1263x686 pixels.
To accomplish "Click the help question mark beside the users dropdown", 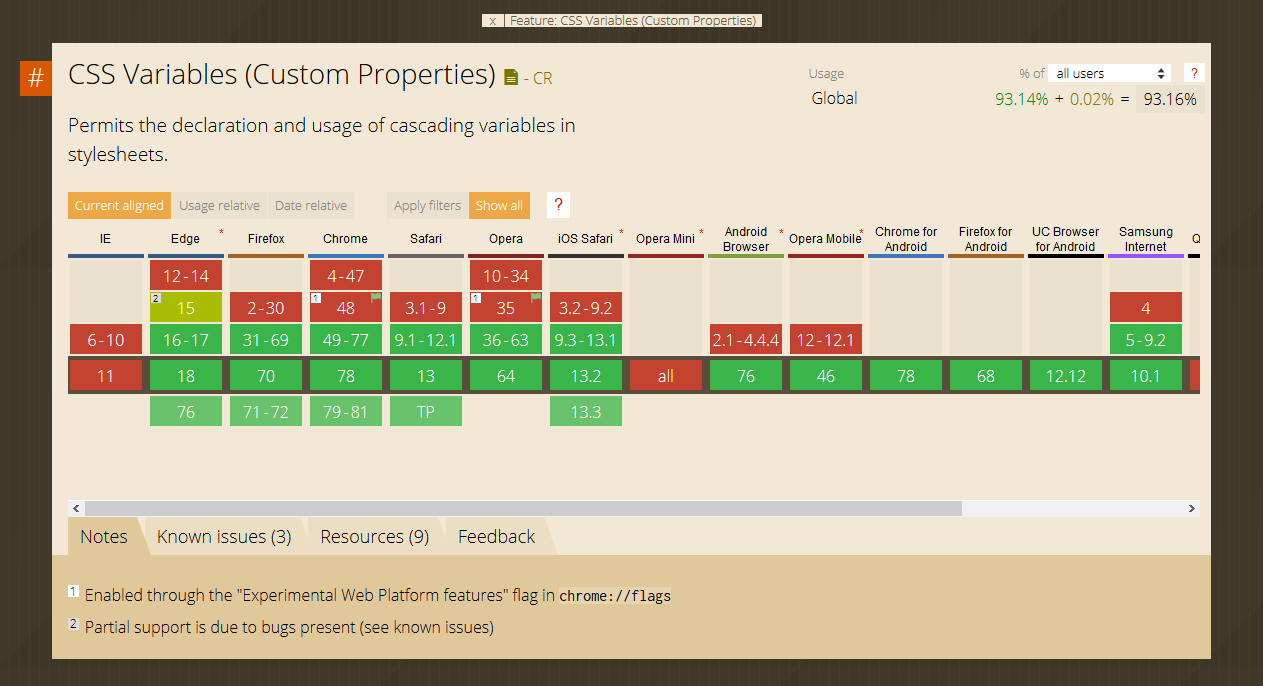I will point(1193,72).
